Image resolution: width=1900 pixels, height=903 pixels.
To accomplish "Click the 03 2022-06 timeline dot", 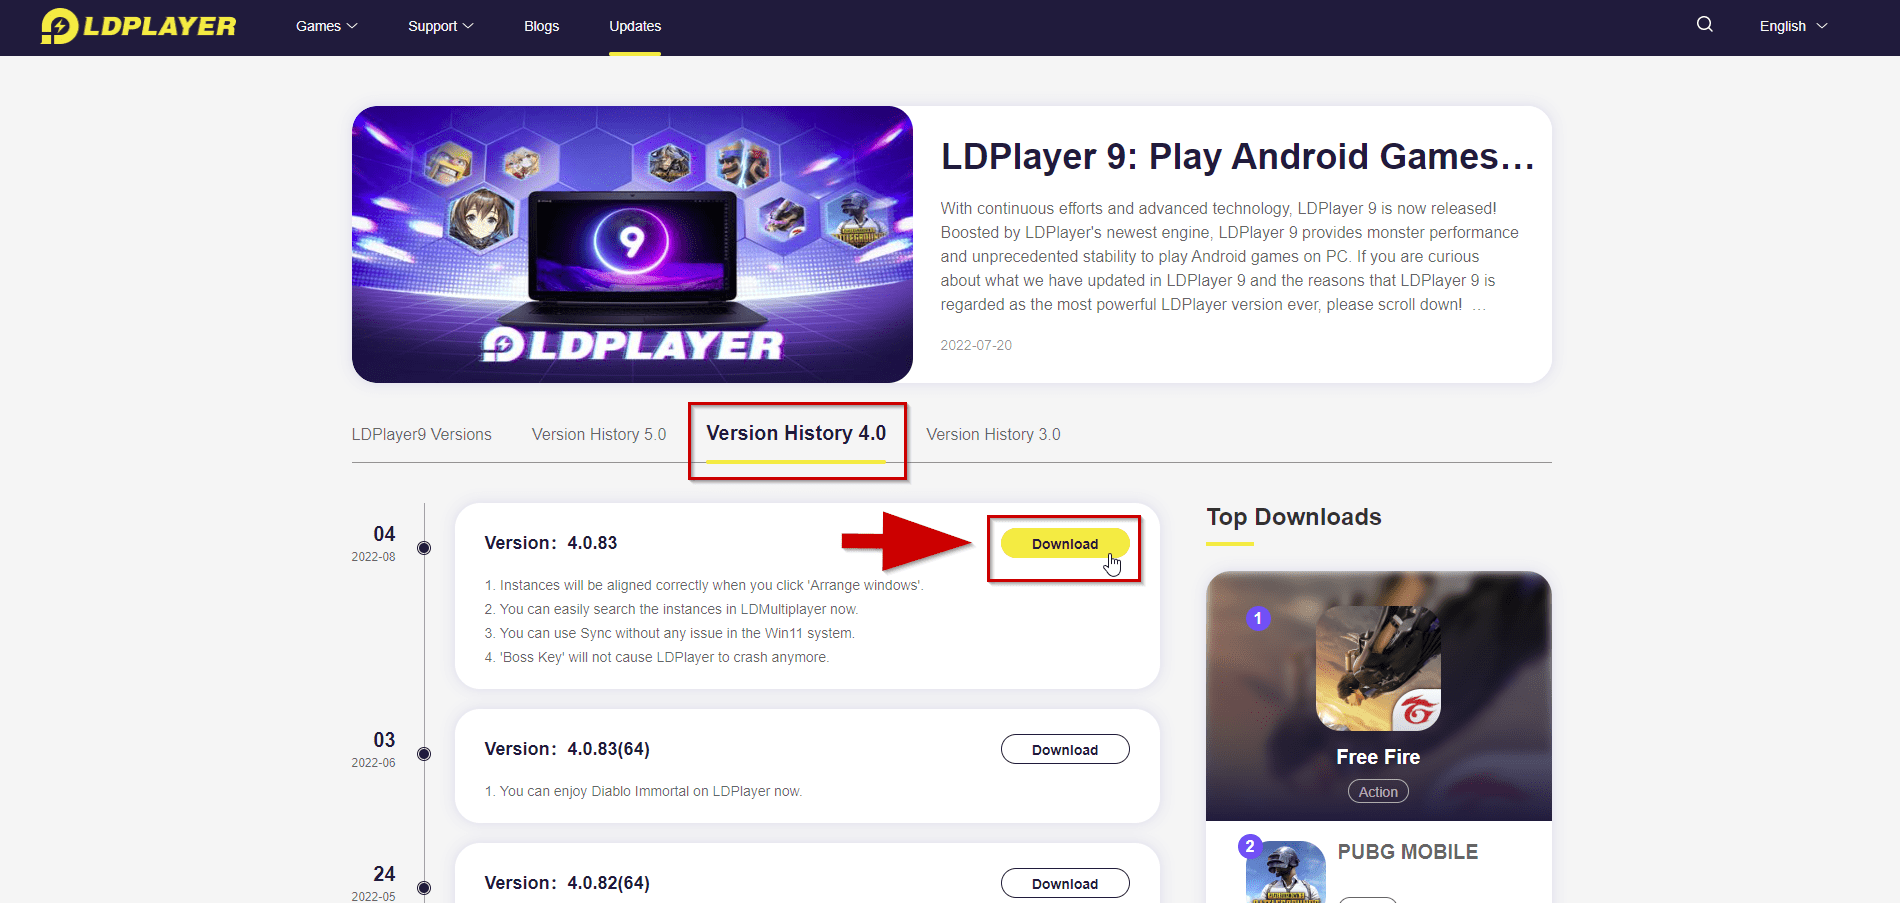I will [424, 754].
